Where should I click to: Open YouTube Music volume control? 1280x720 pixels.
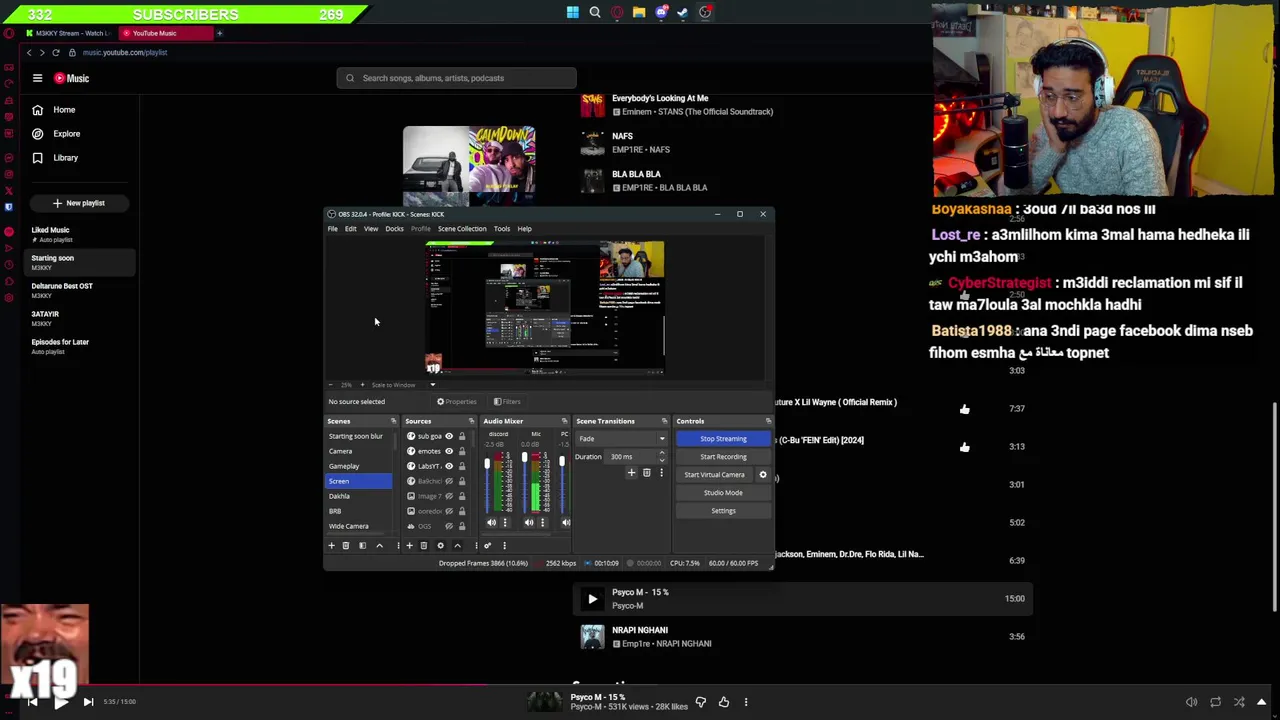click(x=1191, y=702)
